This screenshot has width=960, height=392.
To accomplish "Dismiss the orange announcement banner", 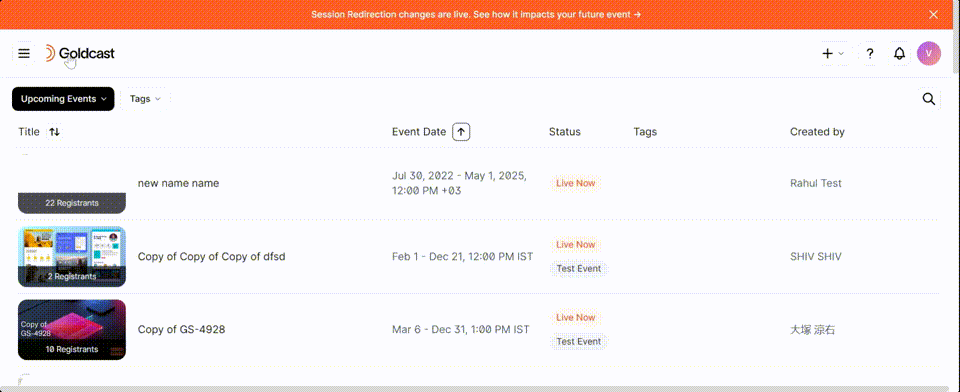I will (x=934, y=14).
